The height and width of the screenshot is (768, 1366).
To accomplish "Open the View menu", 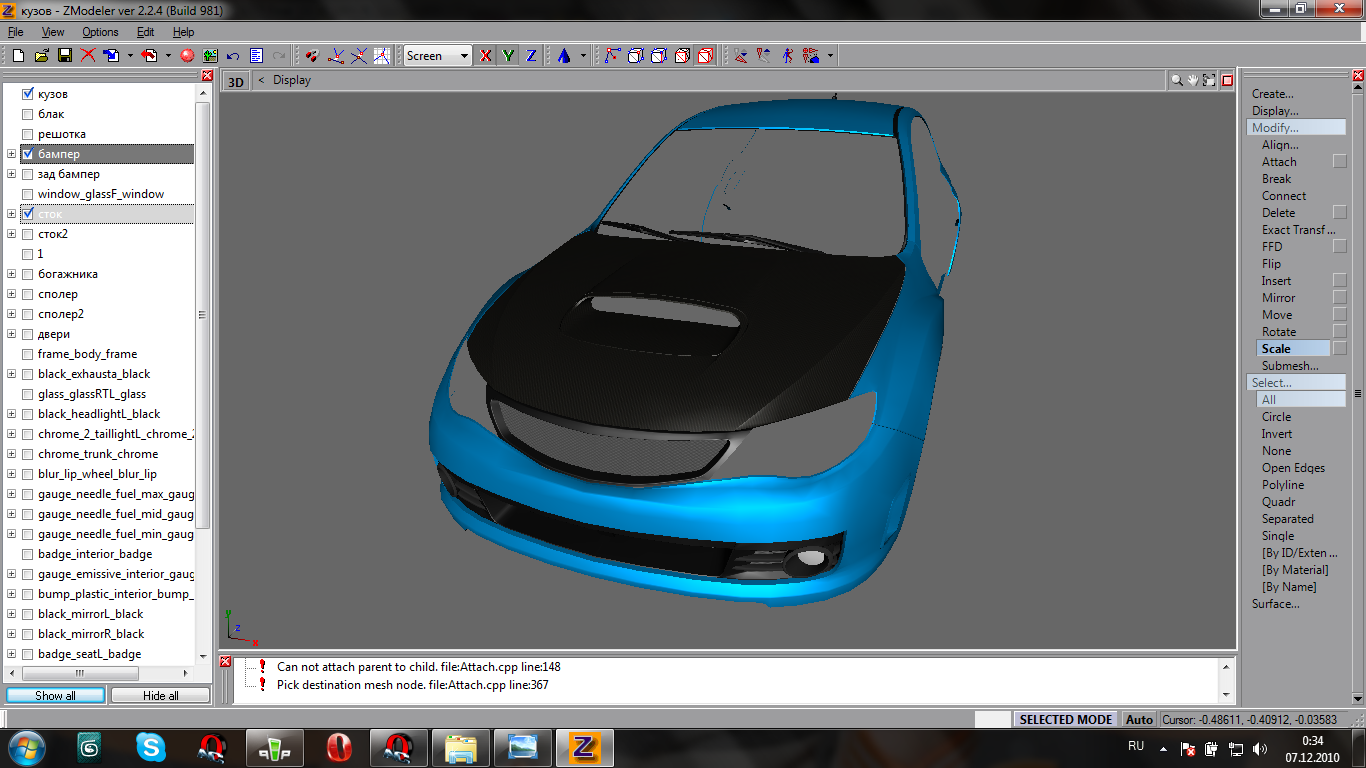I will pyautogui.click(x=53, y=32).
